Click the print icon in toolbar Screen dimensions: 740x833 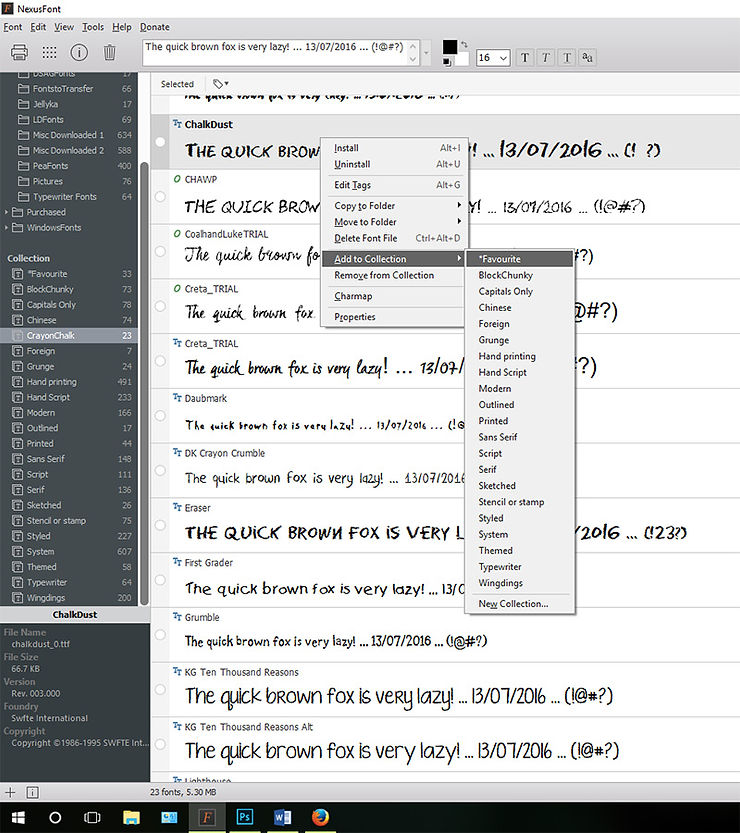click(x=19, y=52)
